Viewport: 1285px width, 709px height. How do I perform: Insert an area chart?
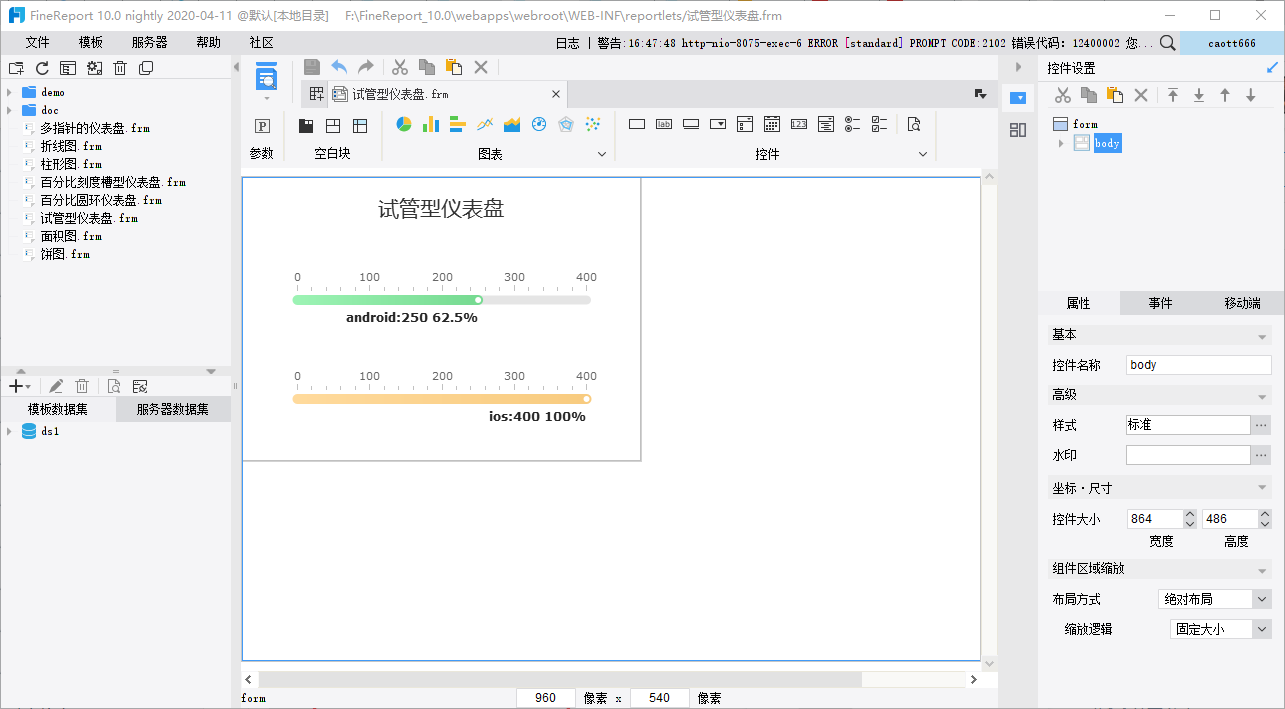pyautogui.click(x=512, y=124)
